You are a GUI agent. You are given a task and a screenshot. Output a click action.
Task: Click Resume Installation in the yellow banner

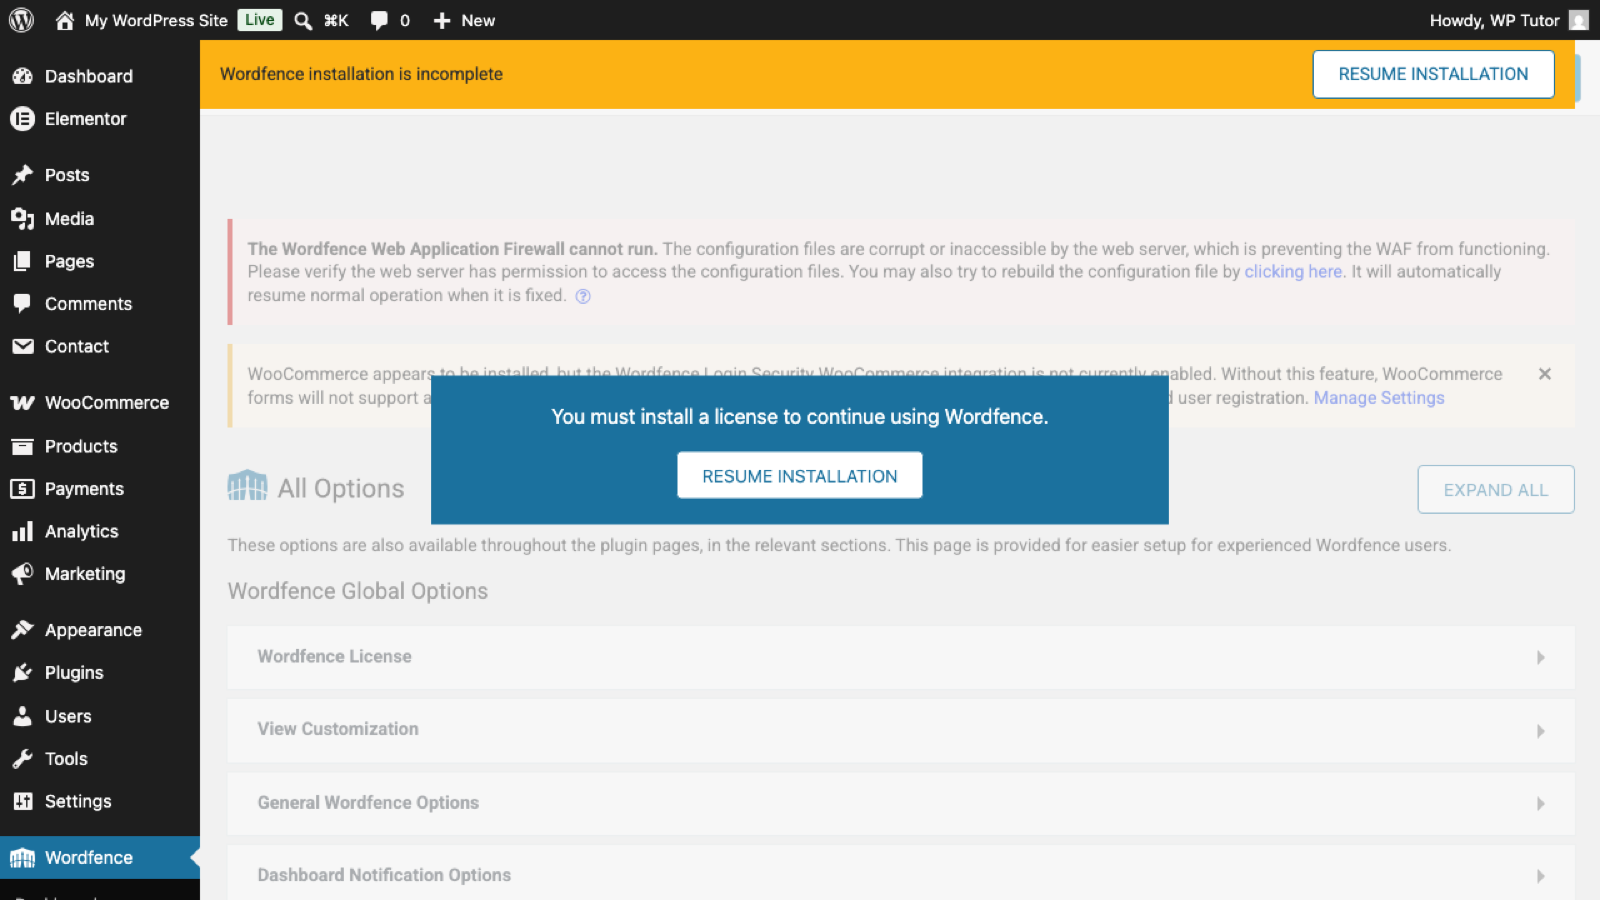tap(1433, 74)
